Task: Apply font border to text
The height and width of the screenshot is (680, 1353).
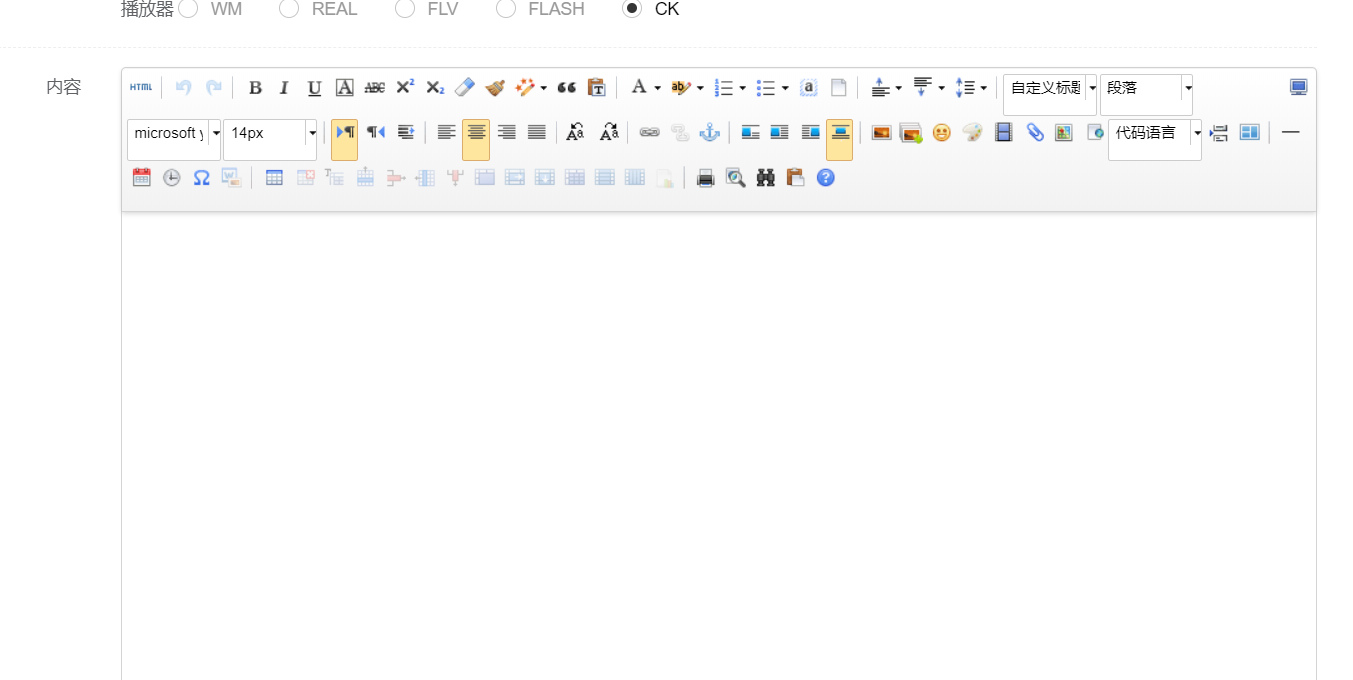Action: point(344,88)
